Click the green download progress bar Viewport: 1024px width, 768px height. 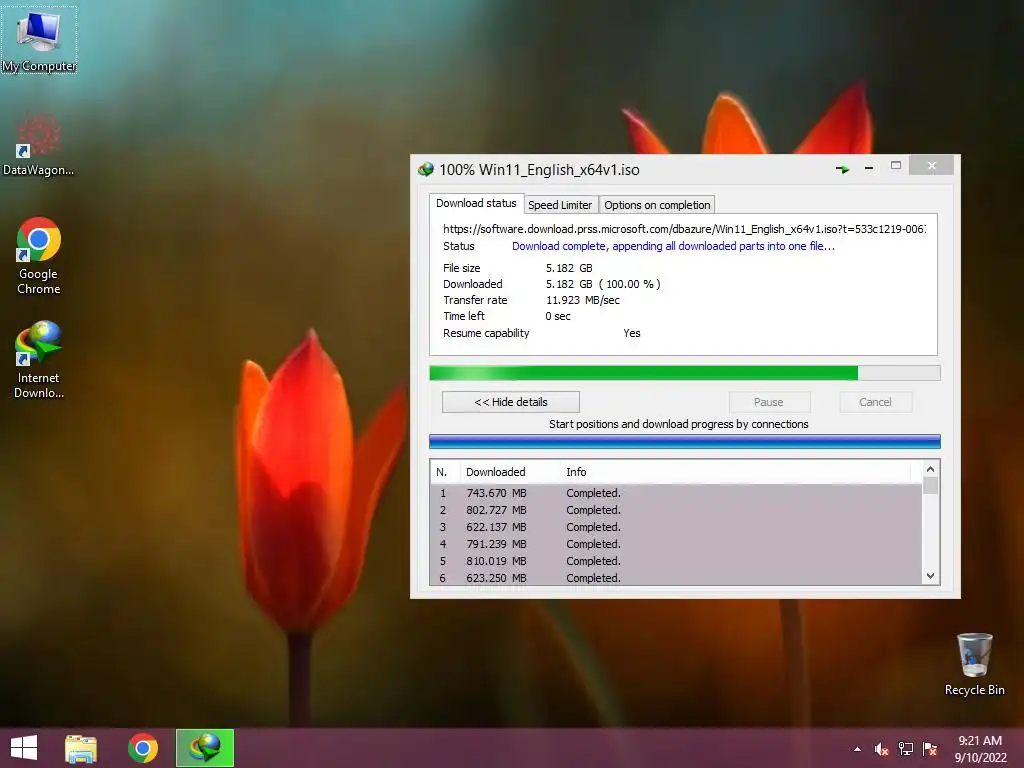684,373
